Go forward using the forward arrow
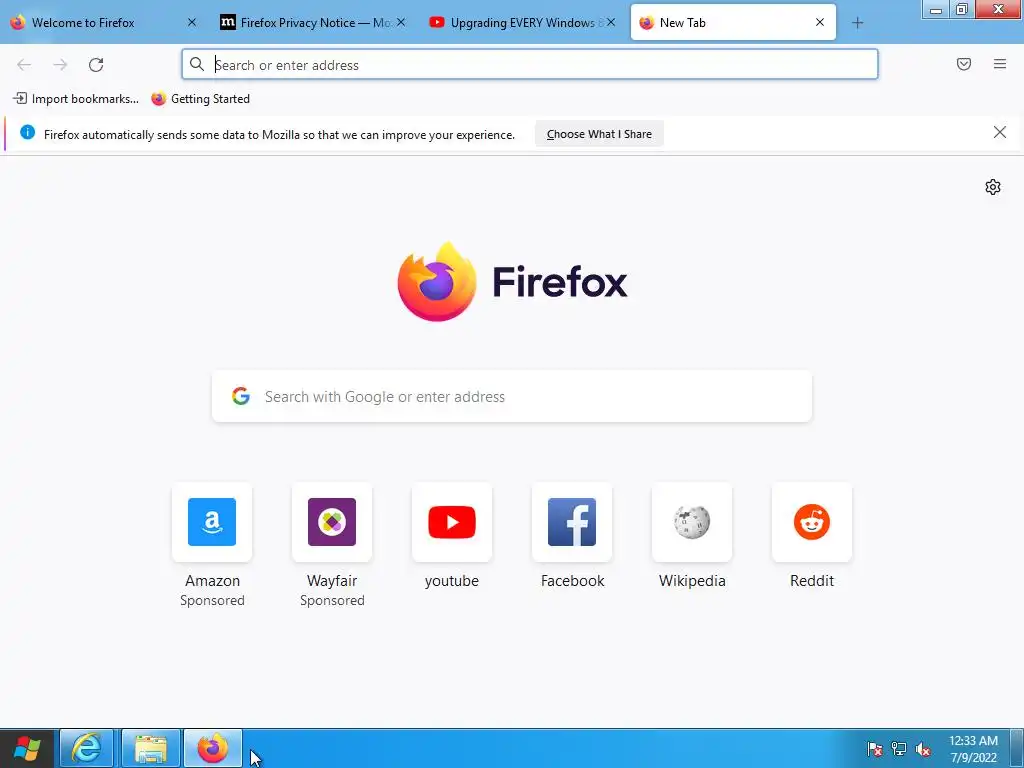 60,65
